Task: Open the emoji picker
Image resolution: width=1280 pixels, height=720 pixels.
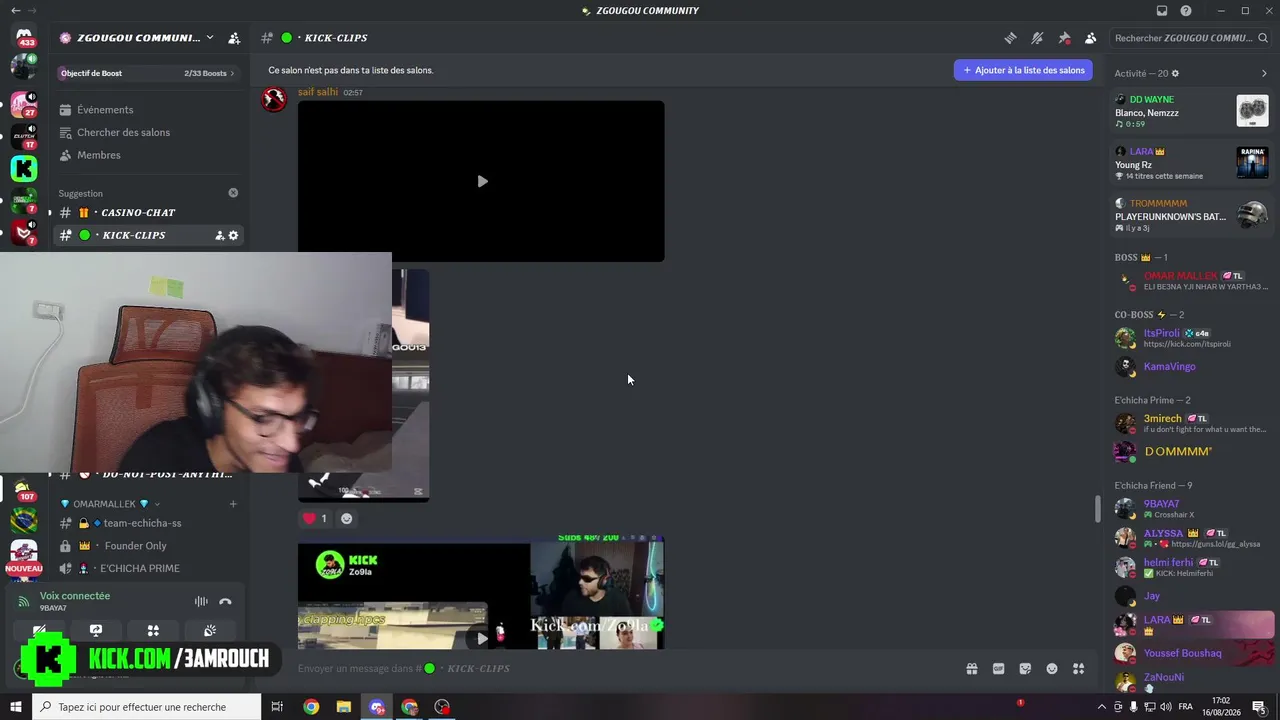Action: pyautogui.click(x=1052, y=669)
